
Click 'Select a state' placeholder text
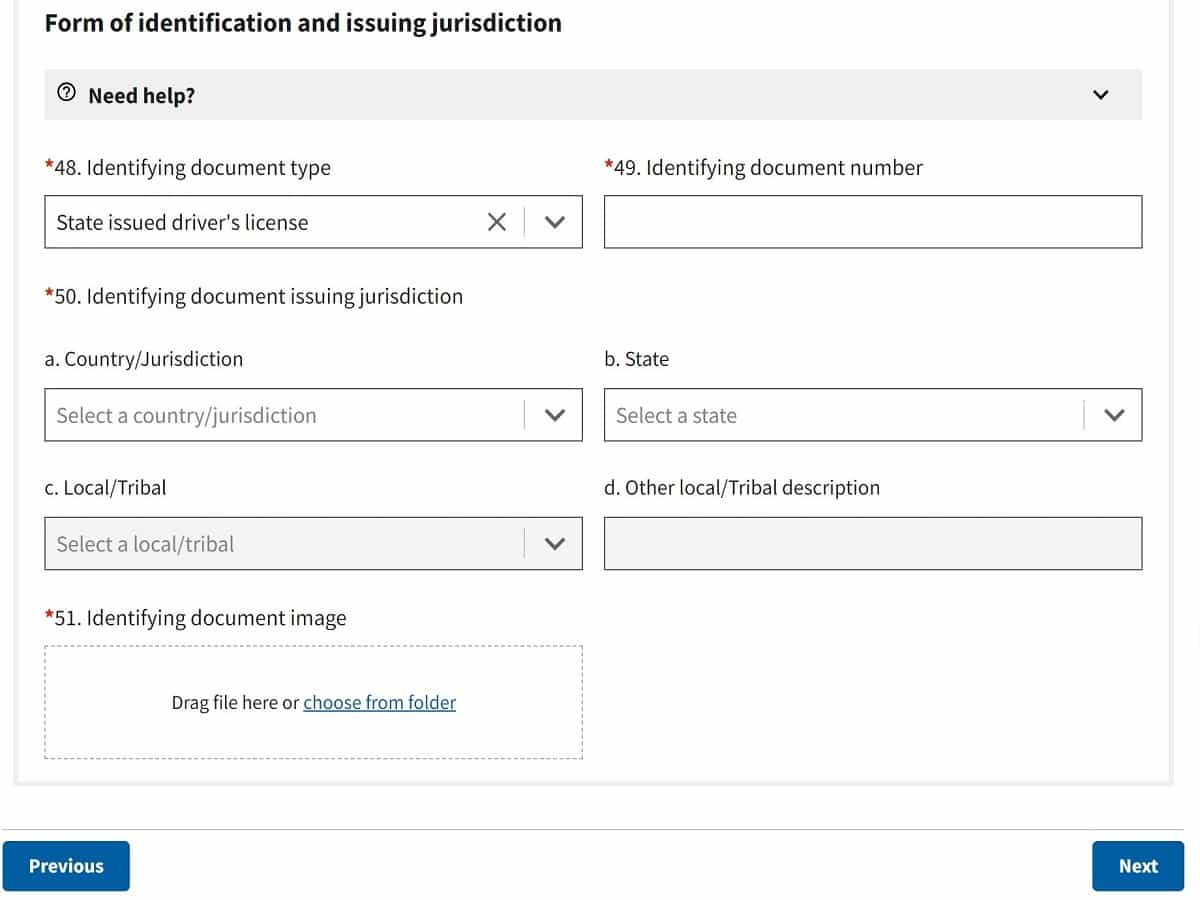[x=676, y=415]
